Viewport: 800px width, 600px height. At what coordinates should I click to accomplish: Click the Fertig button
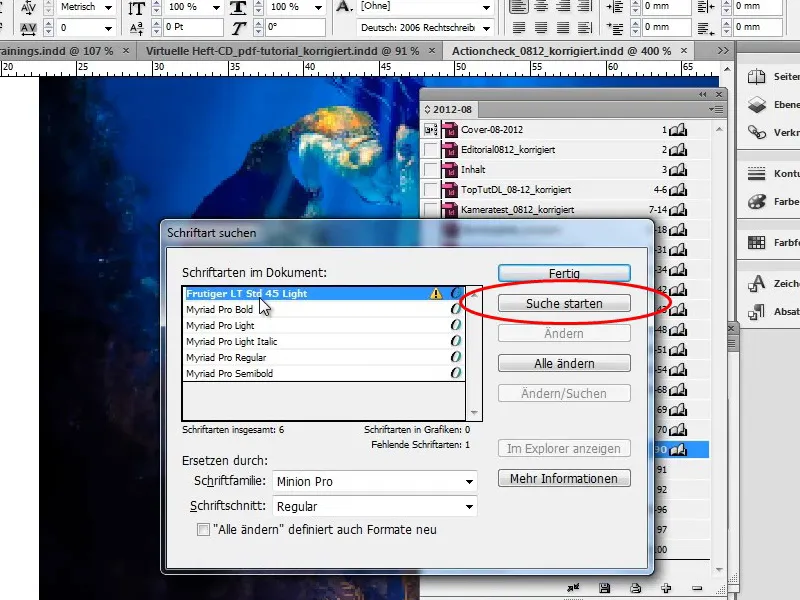564,273
